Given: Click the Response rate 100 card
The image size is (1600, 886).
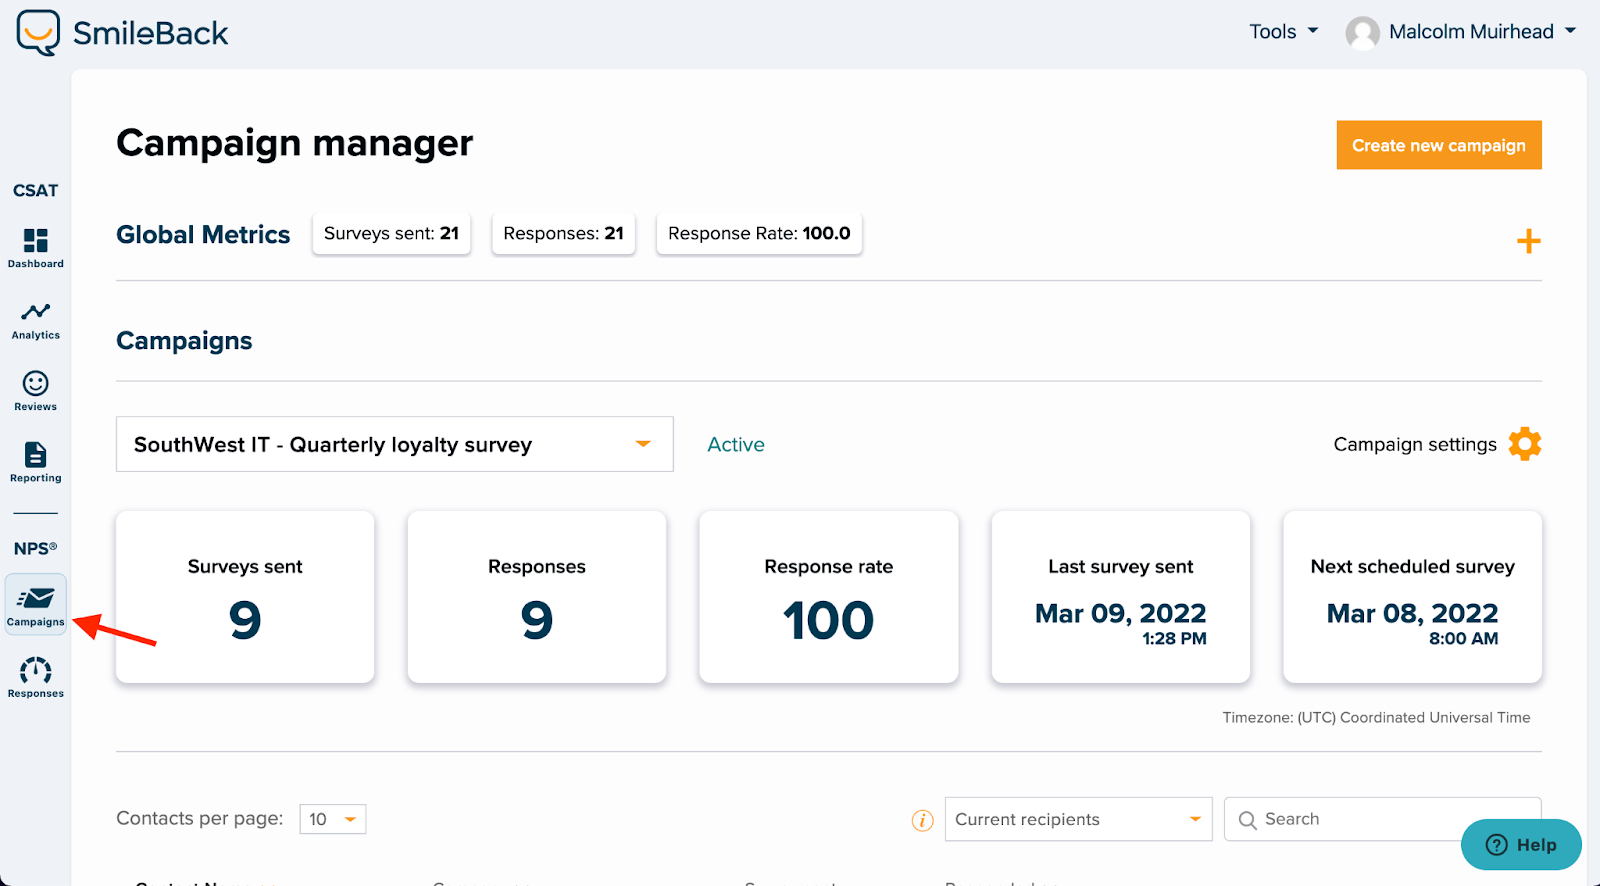Looking at the screenshot, I should point(829,597).
